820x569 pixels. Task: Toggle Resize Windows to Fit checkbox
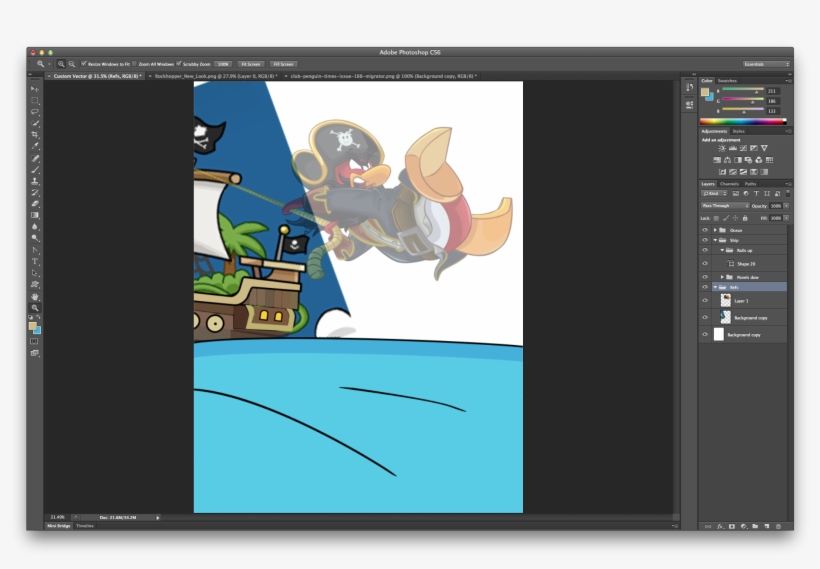click(x=84, y=64)
